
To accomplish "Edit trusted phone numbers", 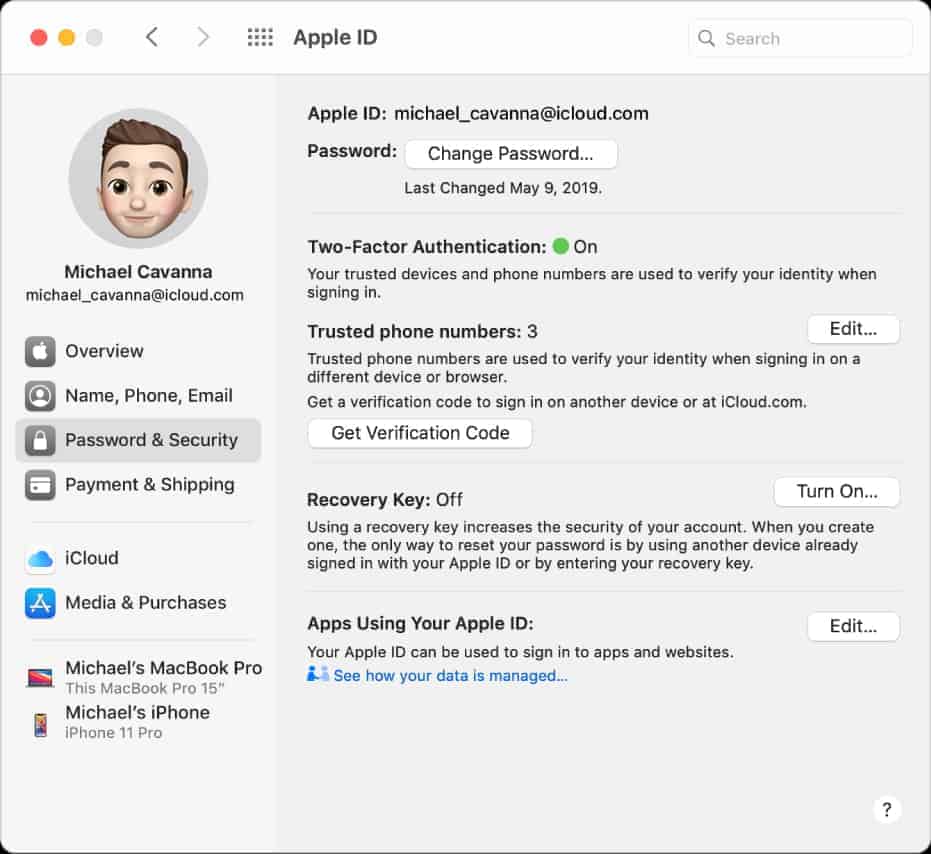I will click(x=853, y=329).
